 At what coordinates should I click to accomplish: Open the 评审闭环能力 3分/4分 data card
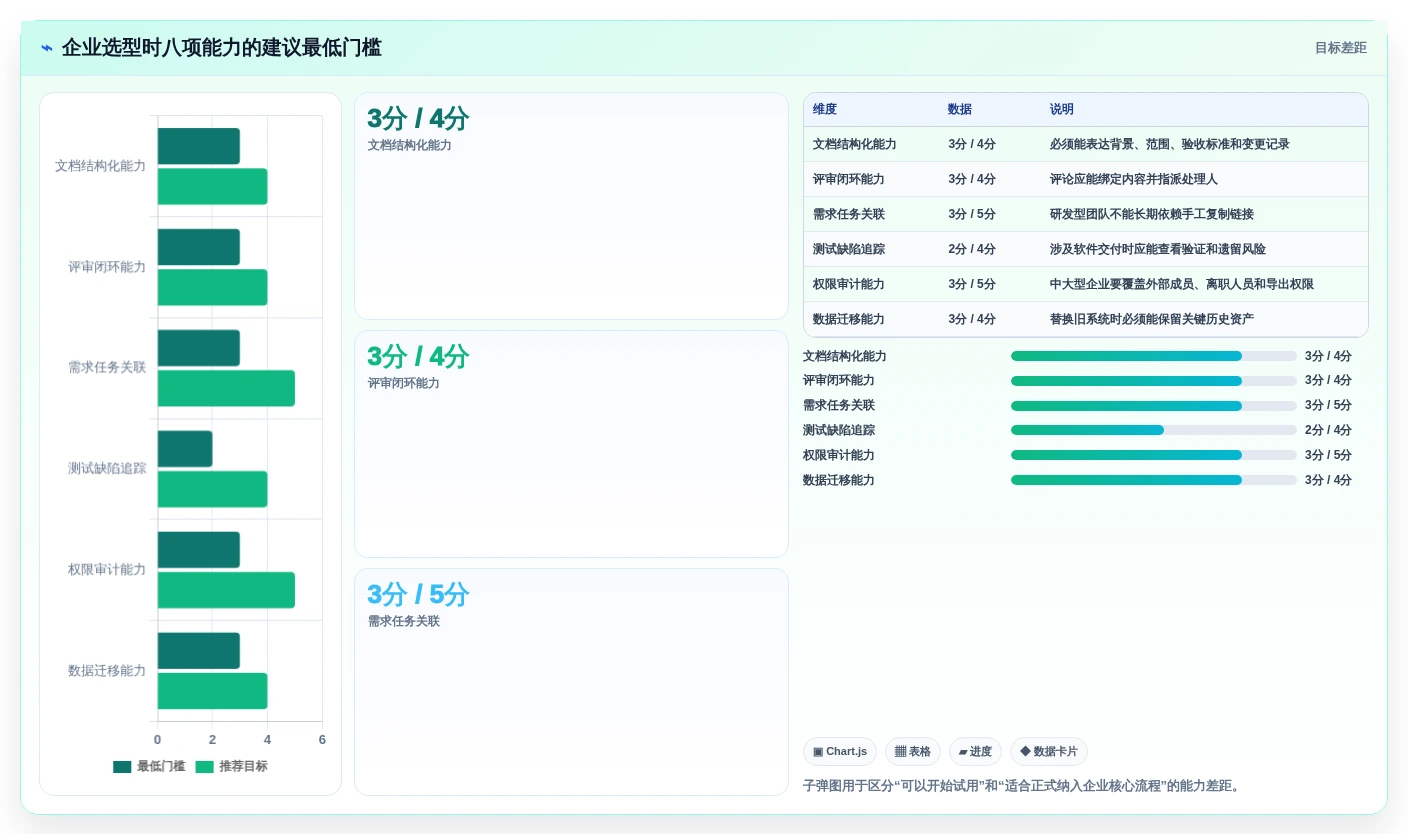pos(571,444)
